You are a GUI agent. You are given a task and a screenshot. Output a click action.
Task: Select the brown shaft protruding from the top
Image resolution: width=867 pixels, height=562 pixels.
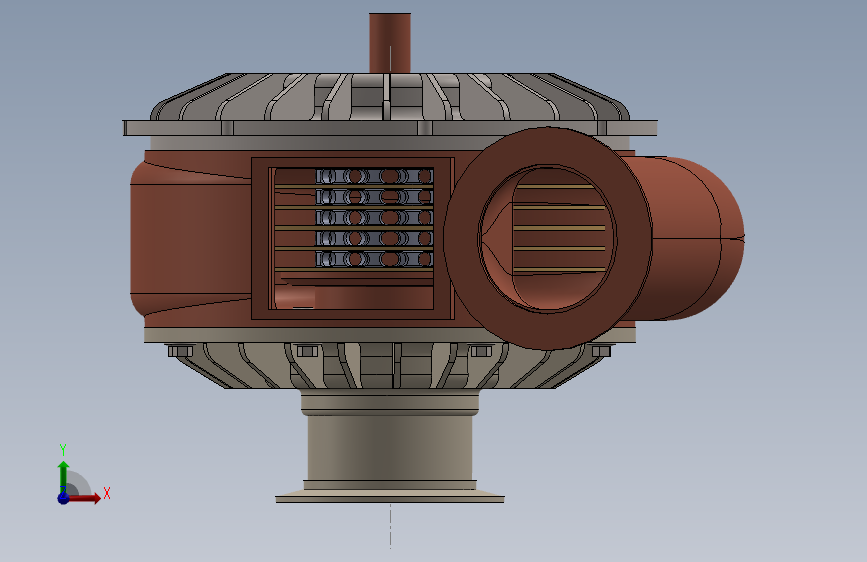pyautogui.click(x=390, y=43)
